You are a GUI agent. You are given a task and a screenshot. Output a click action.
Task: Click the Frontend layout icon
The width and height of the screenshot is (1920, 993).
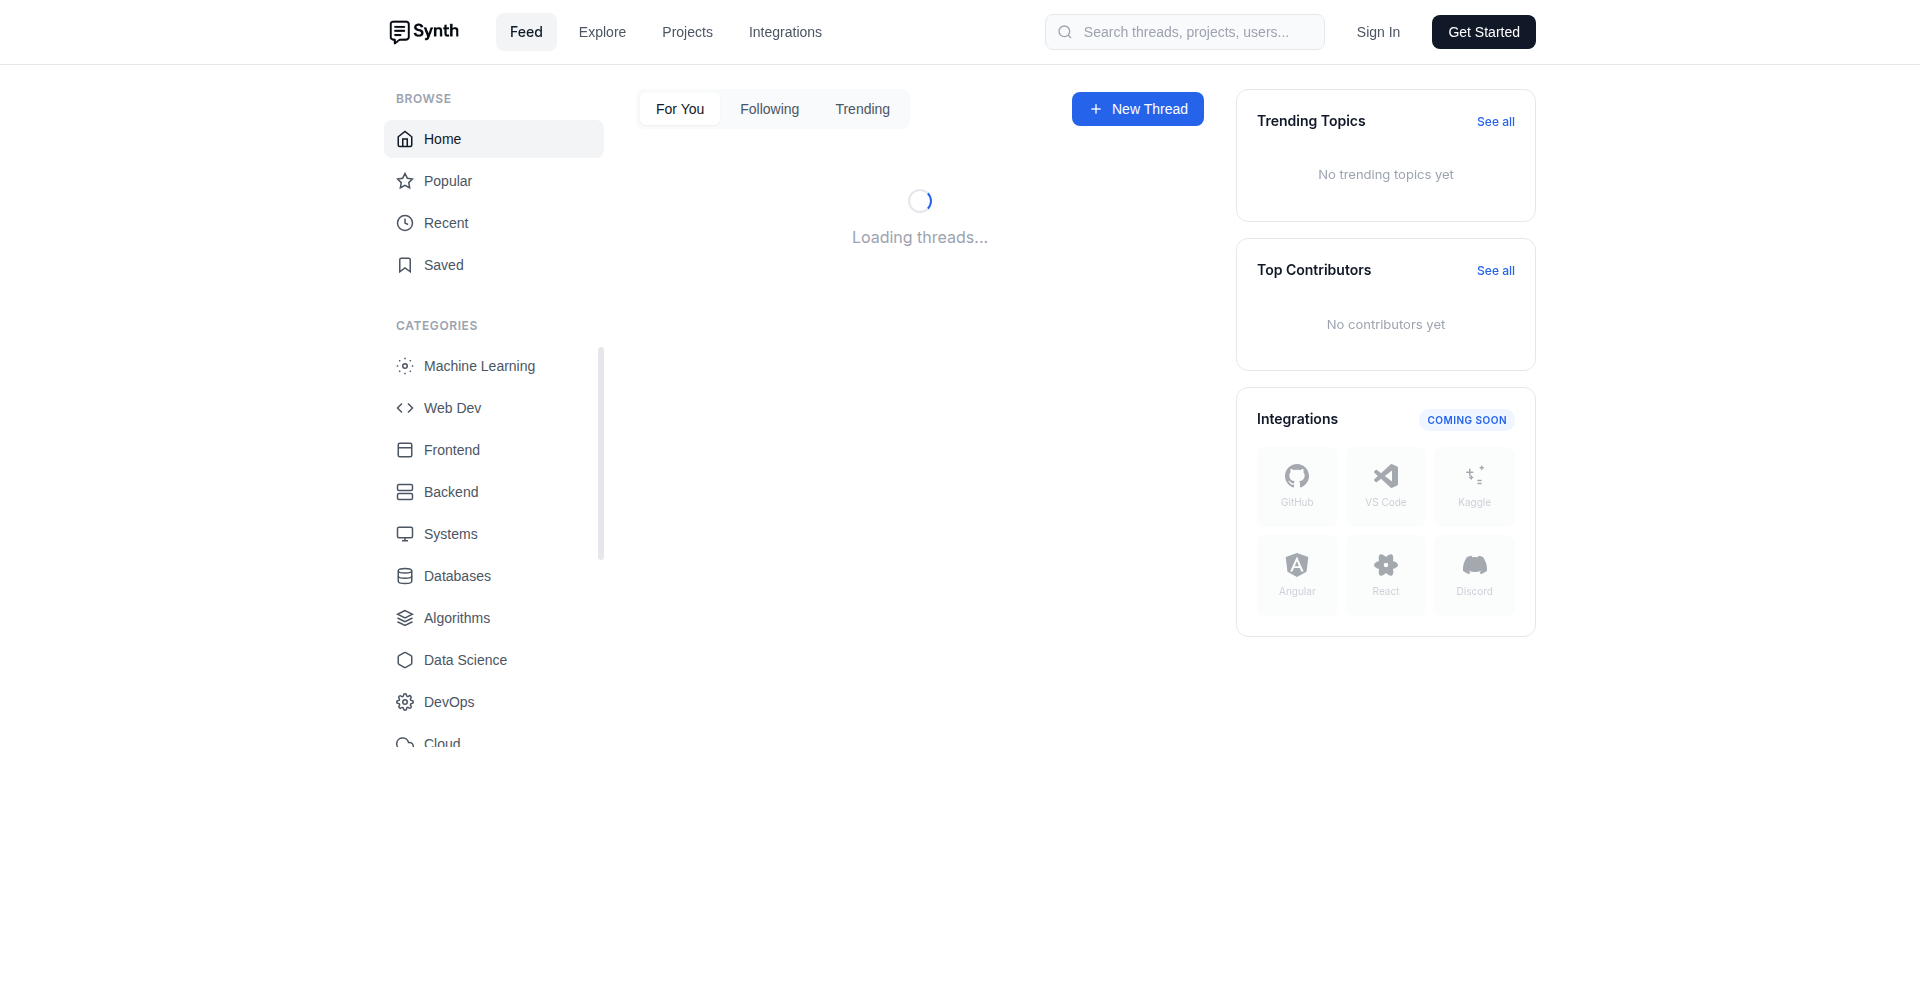coord(405,450)
